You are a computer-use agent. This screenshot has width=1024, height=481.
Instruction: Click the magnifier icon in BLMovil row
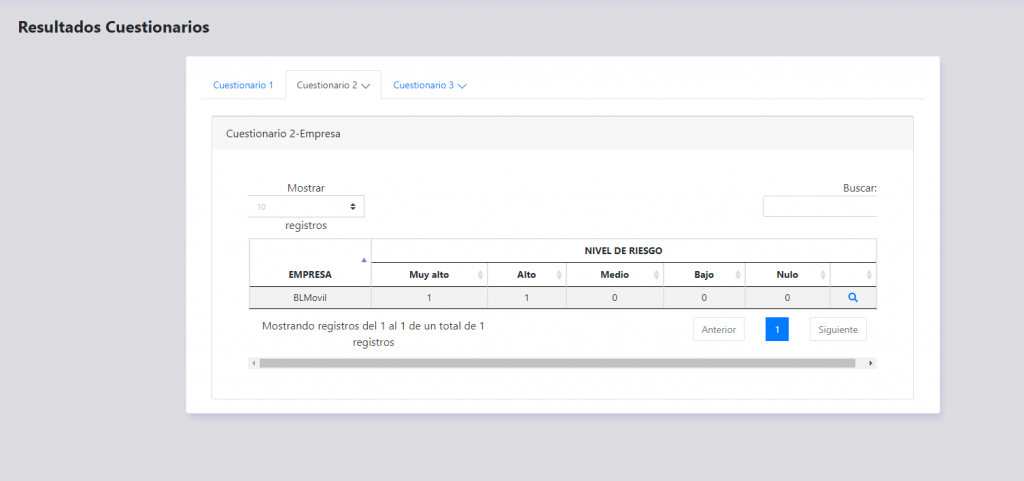pos(853,297)
